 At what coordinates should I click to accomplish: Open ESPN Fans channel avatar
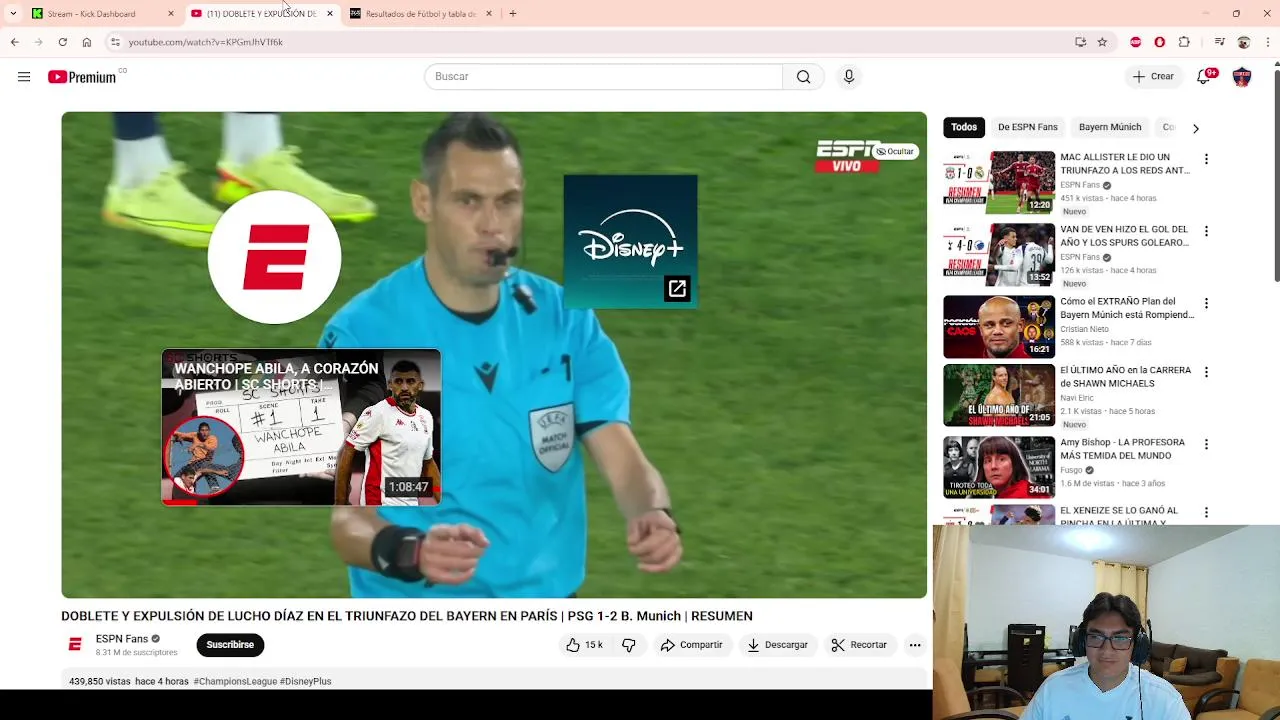pos(75,645)
